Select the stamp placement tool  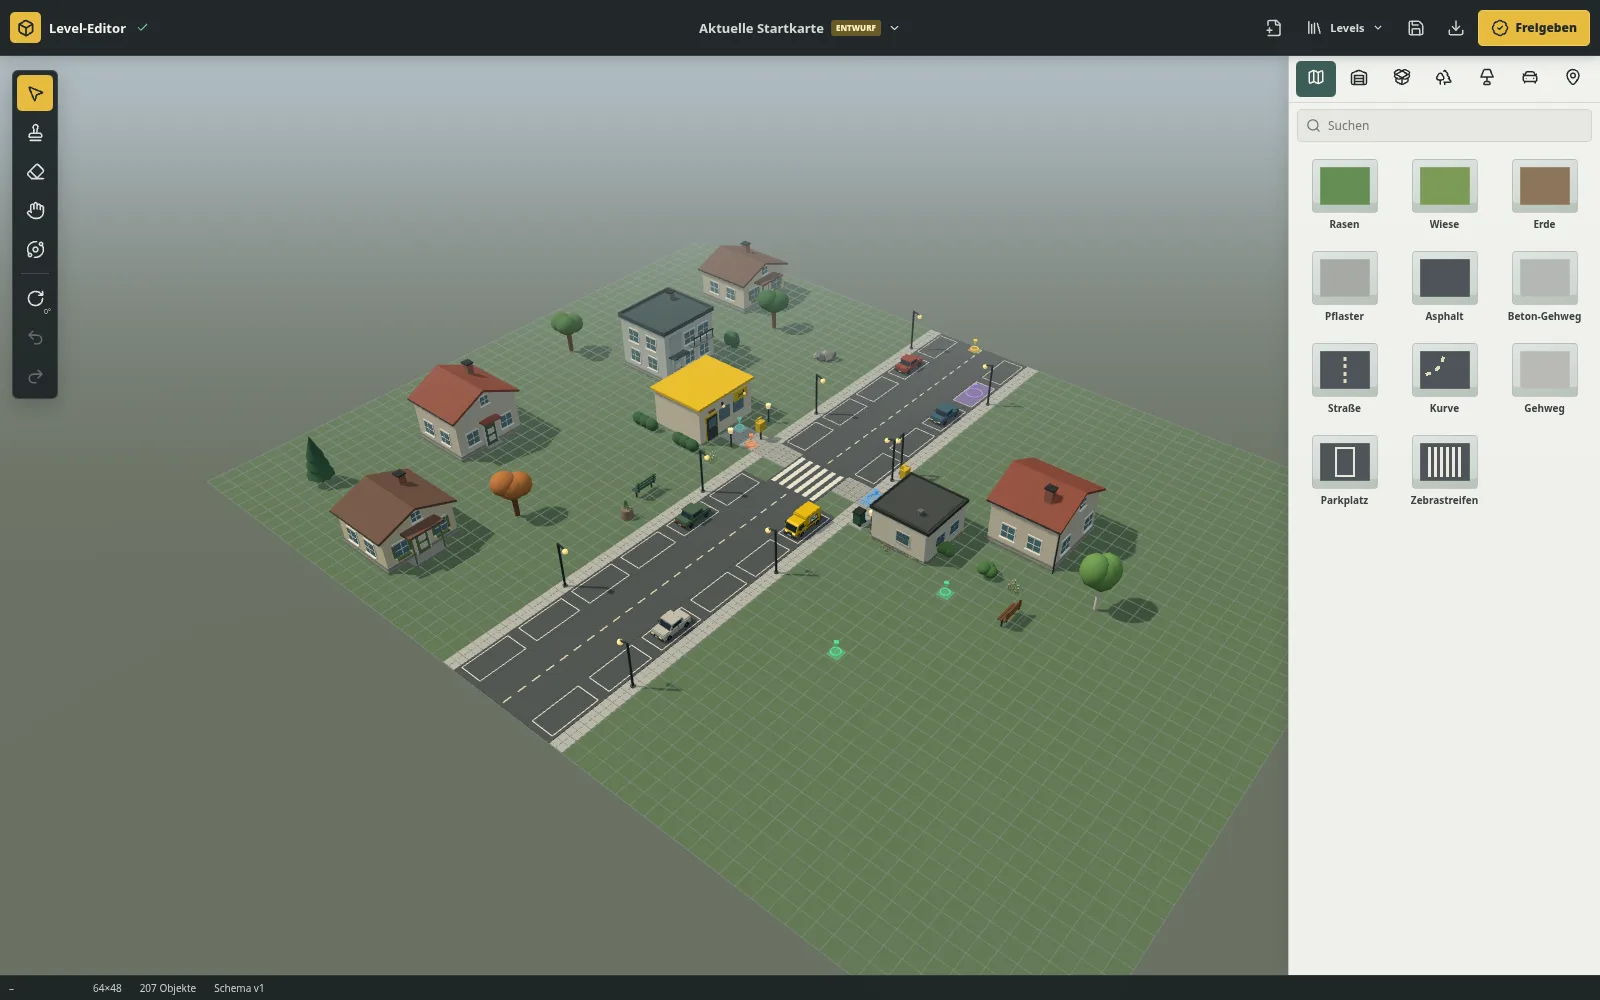point(35,132)
